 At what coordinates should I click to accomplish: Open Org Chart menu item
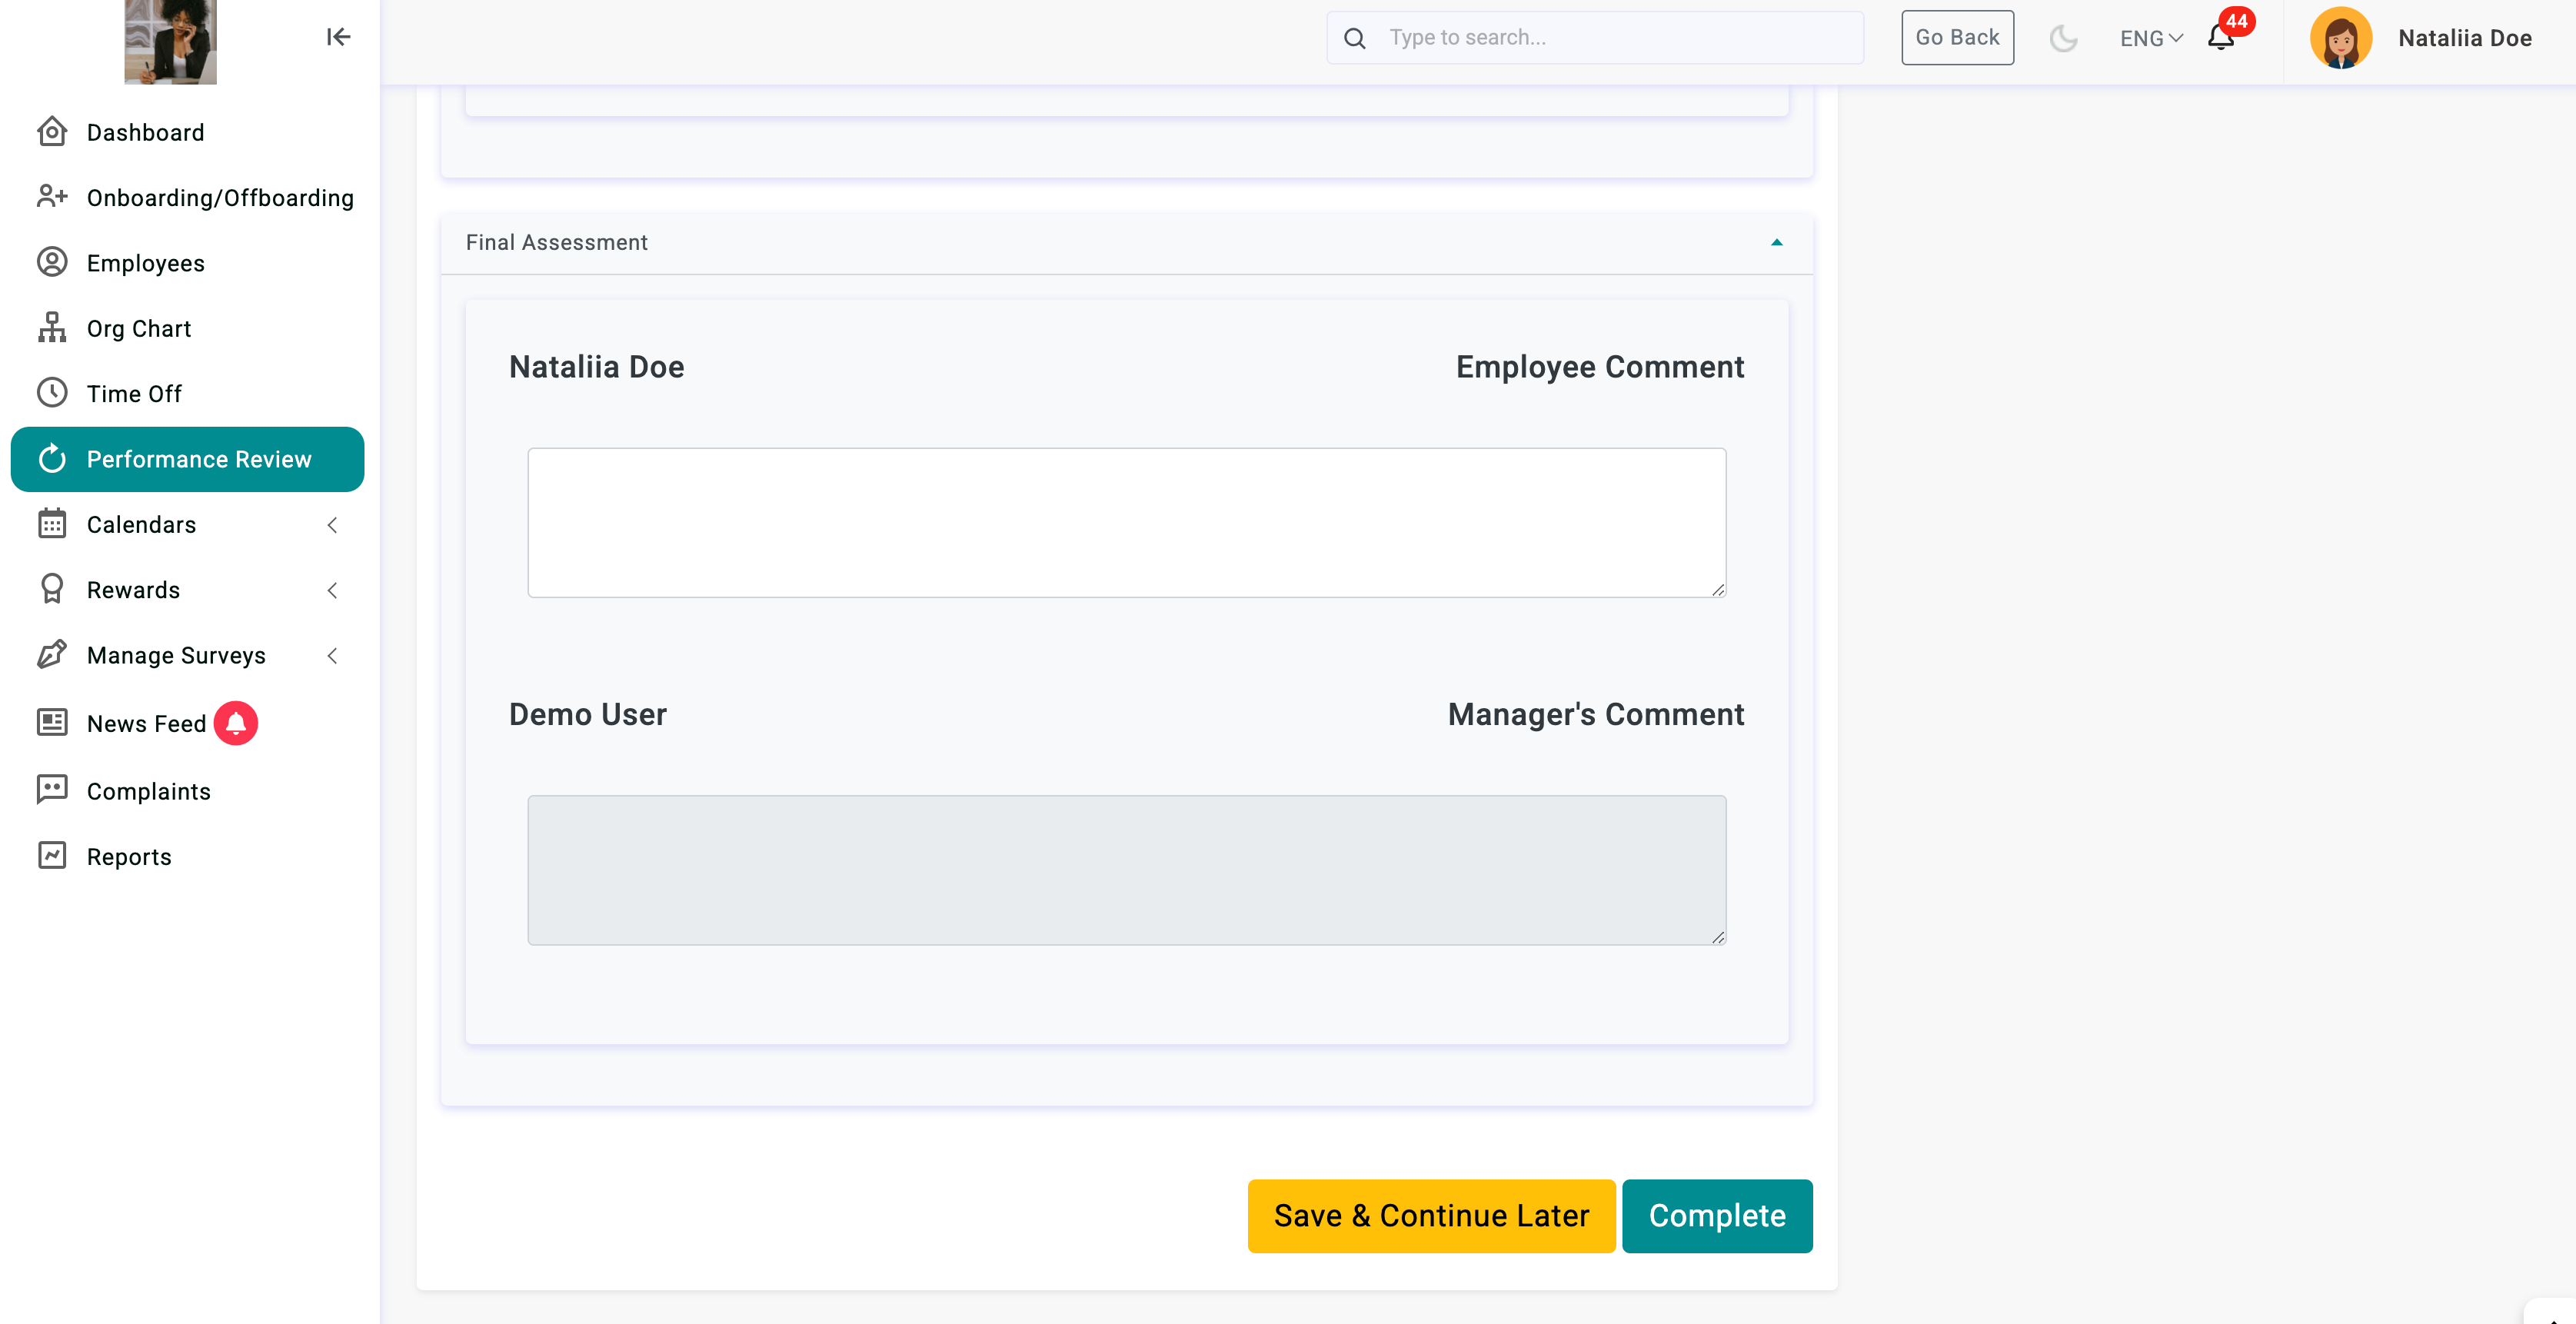[188, 328]
